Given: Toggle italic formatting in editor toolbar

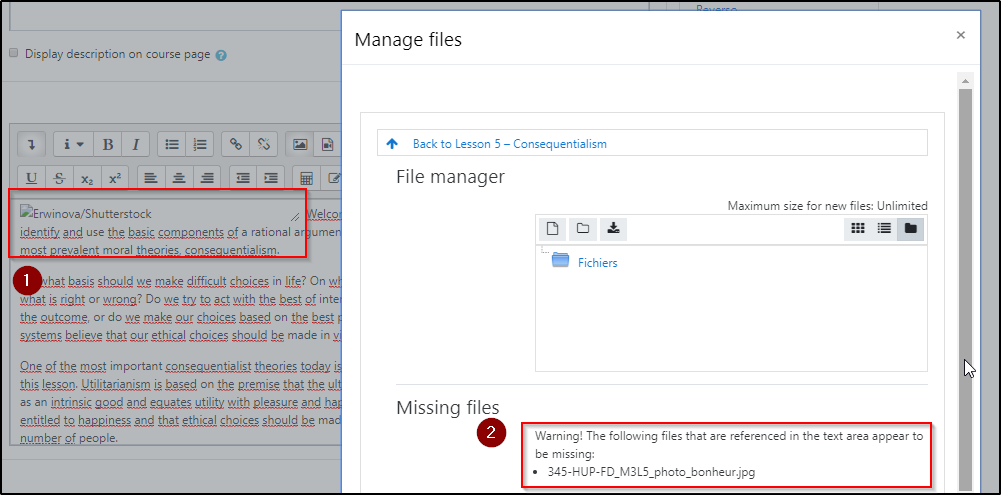Looking at the screenshot, I should coord(135,144).
